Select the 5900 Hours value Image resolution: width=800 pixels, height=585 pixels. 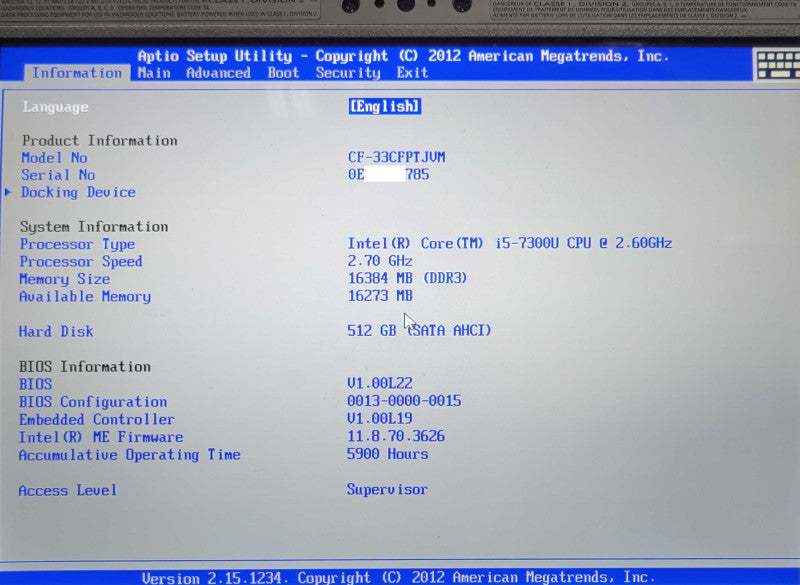(x=388, y=454)
